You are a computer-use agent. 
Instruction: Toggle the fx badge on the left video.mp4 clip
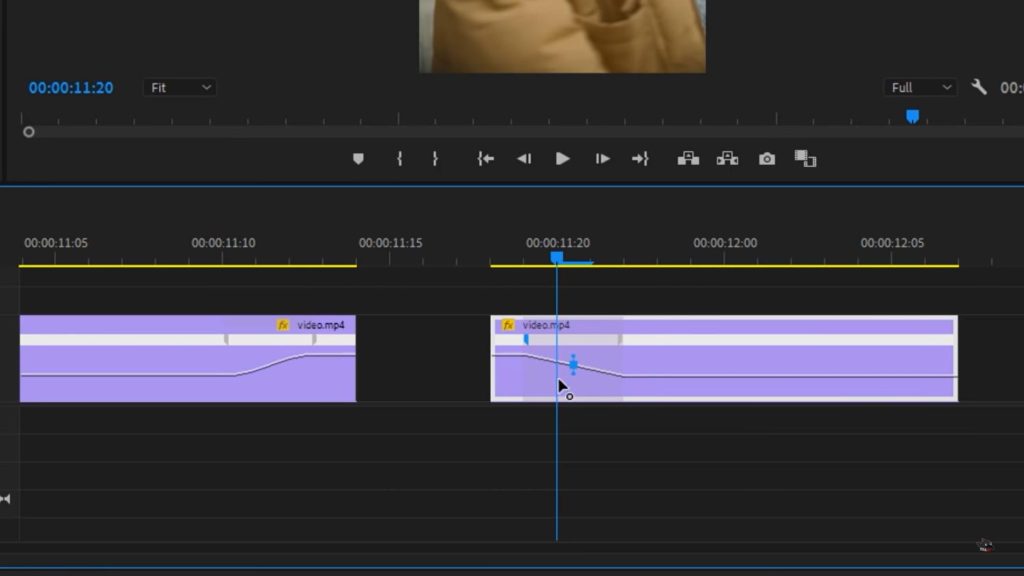(x=284, y=325)
